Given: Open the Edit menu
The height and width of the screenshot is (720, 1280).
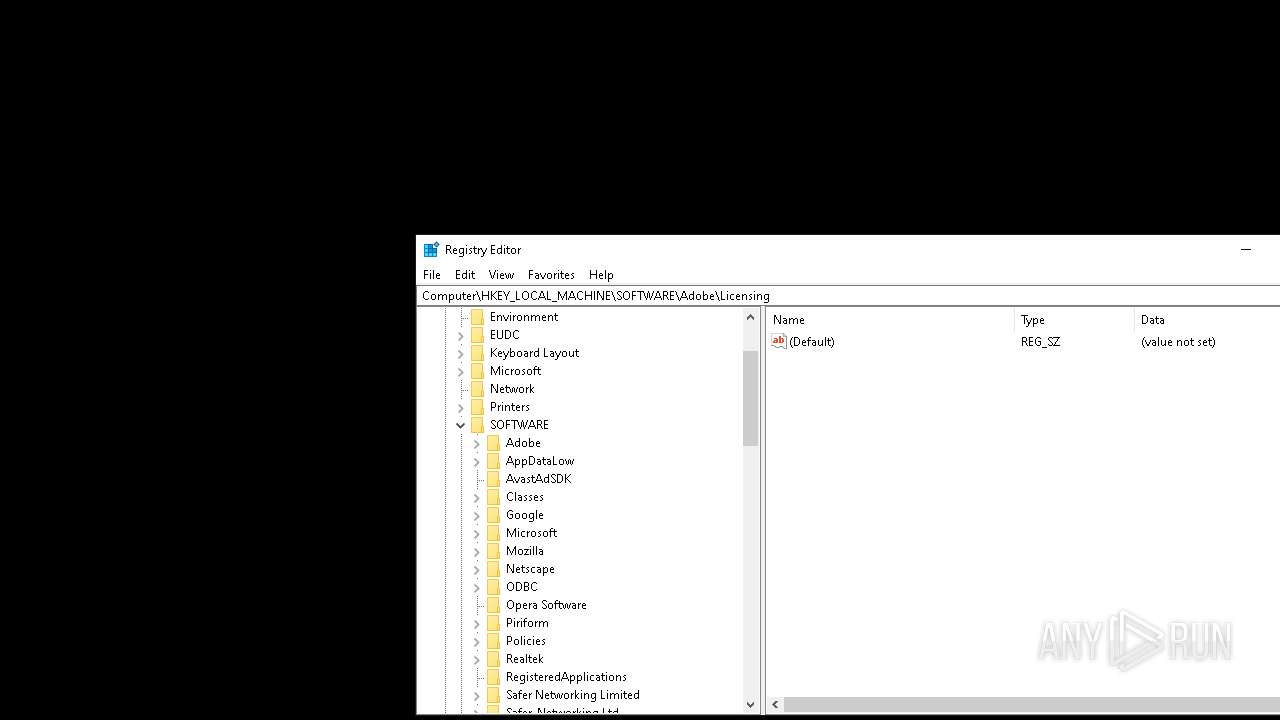Looking at the screenshot, I should click(465, 275).
